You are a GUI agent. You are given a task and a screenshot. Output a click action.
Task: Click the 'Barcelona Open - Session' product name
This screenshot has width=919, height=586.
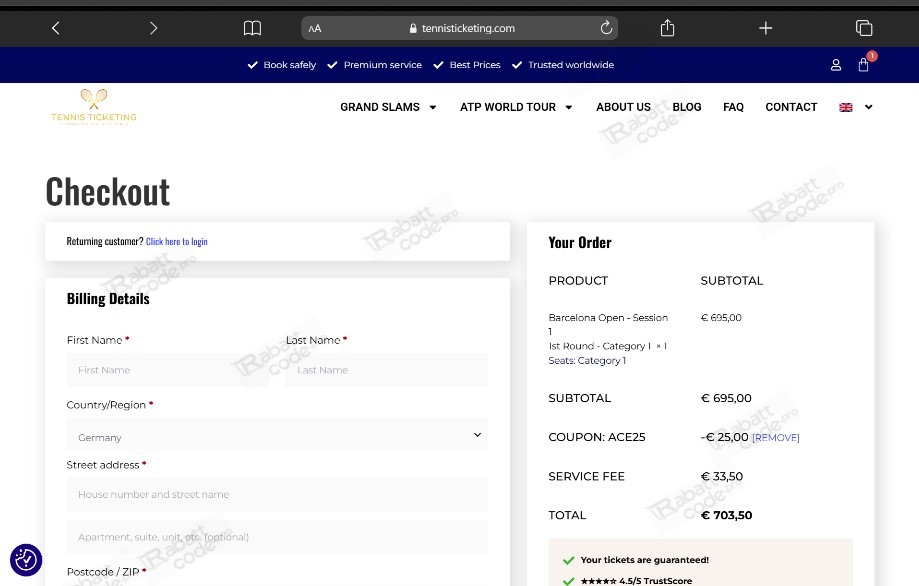(608, 318)
